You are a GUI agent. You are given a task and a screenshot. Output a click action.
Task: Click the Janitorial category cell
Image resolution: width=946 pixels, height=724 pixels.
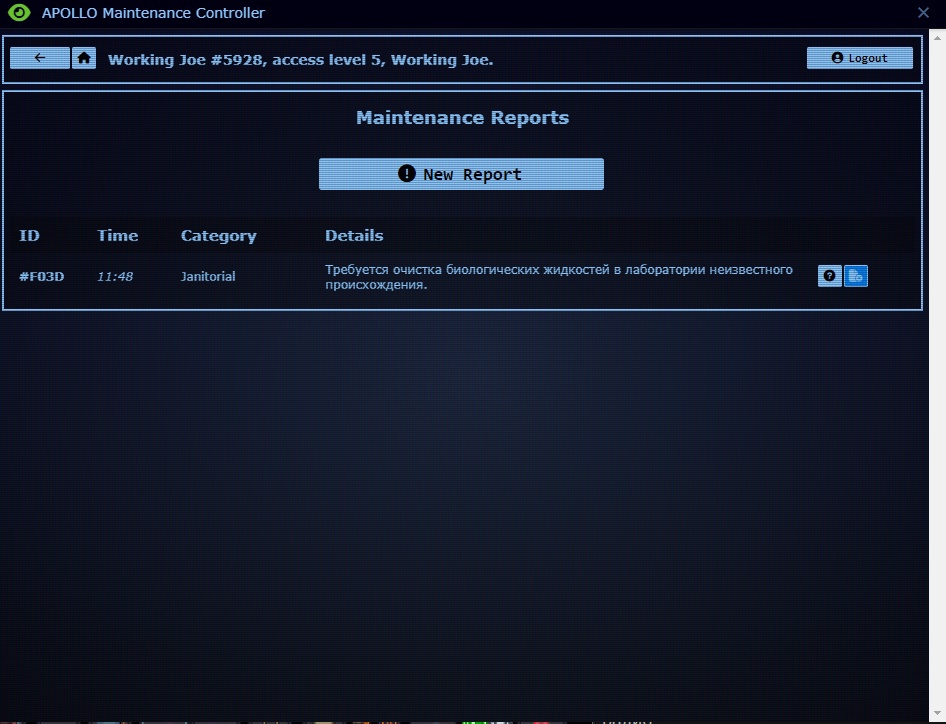pos(208,276)
